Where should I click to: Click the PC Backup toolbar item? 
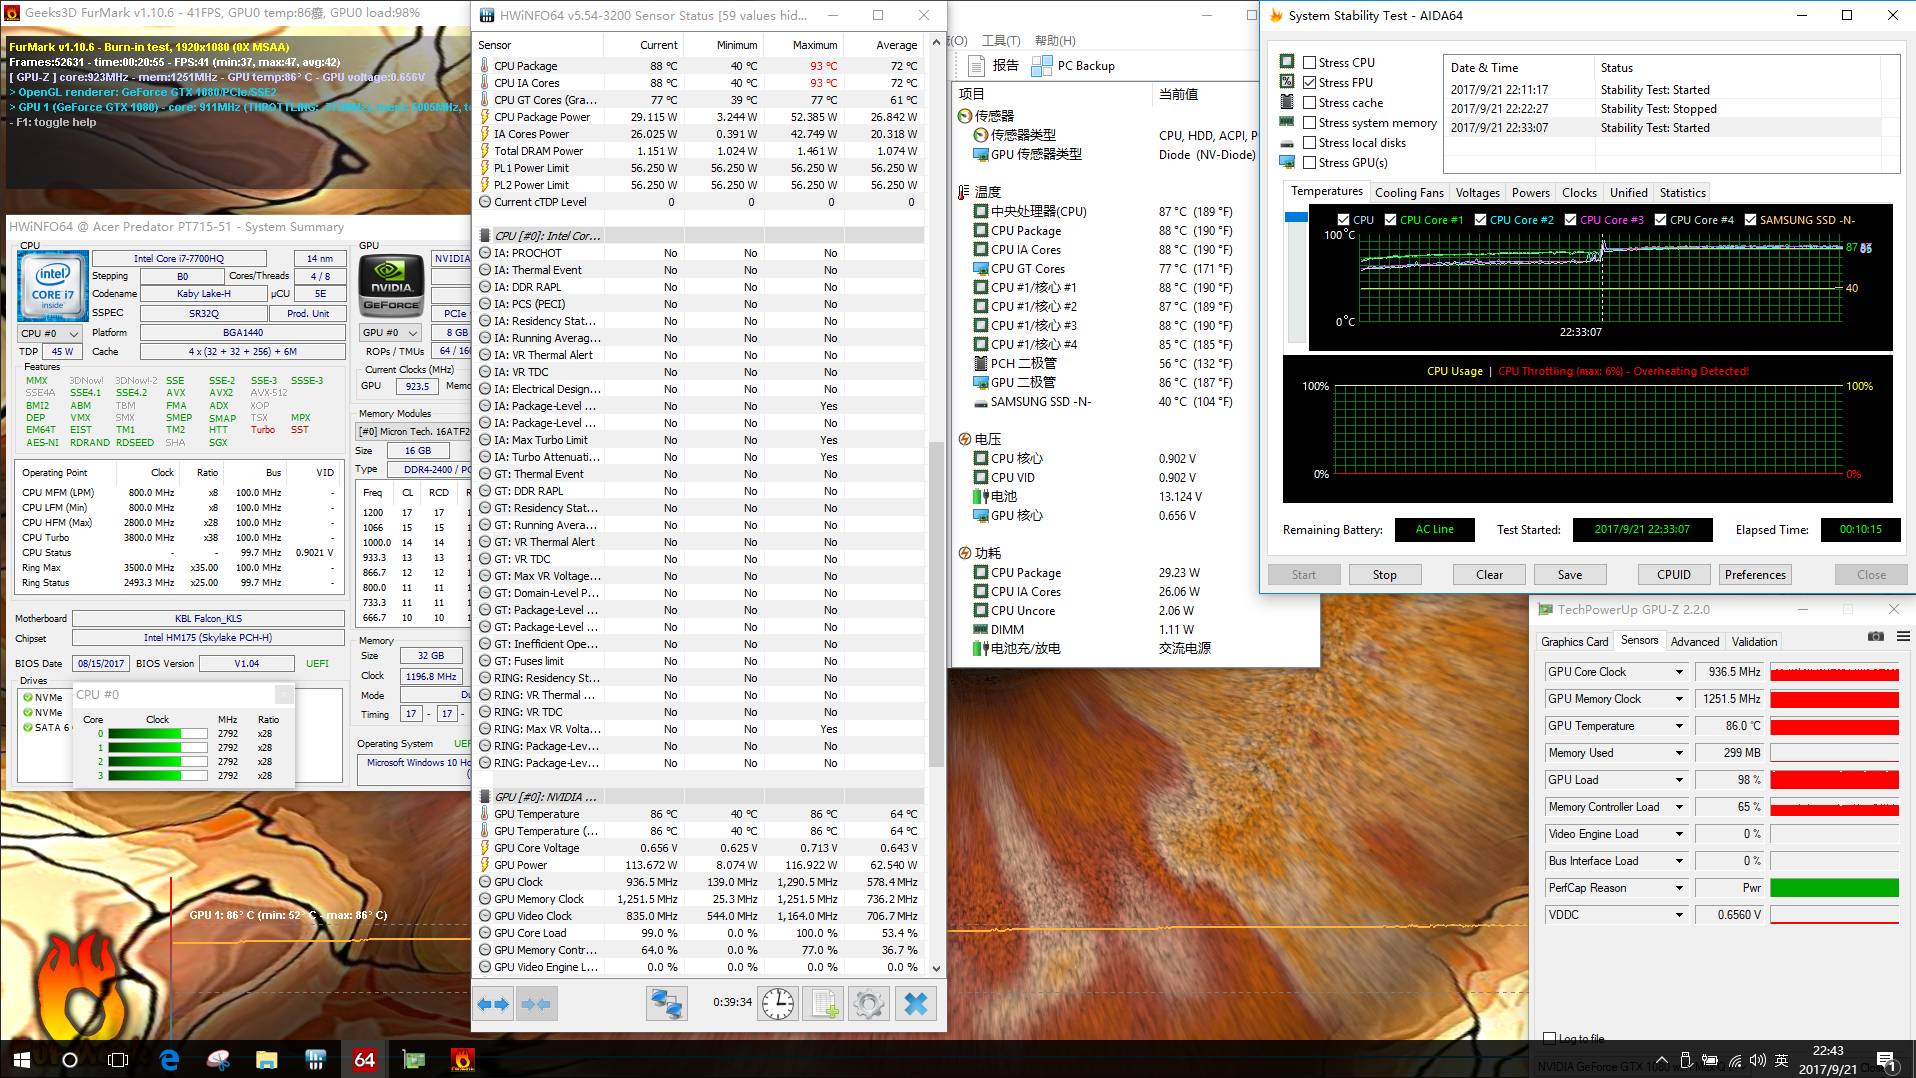coord(1074,66)
